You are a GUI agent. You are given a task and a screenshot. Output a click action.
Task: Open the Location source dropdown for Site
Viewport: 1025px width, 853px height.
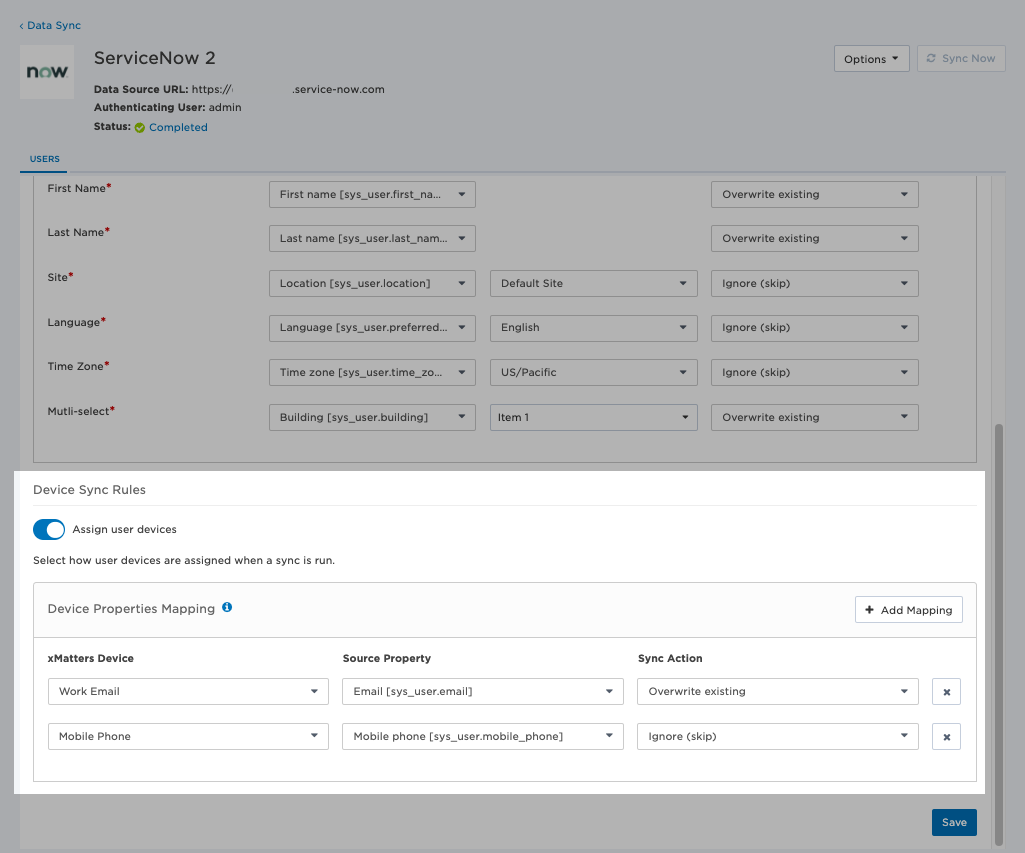(372, 284)
